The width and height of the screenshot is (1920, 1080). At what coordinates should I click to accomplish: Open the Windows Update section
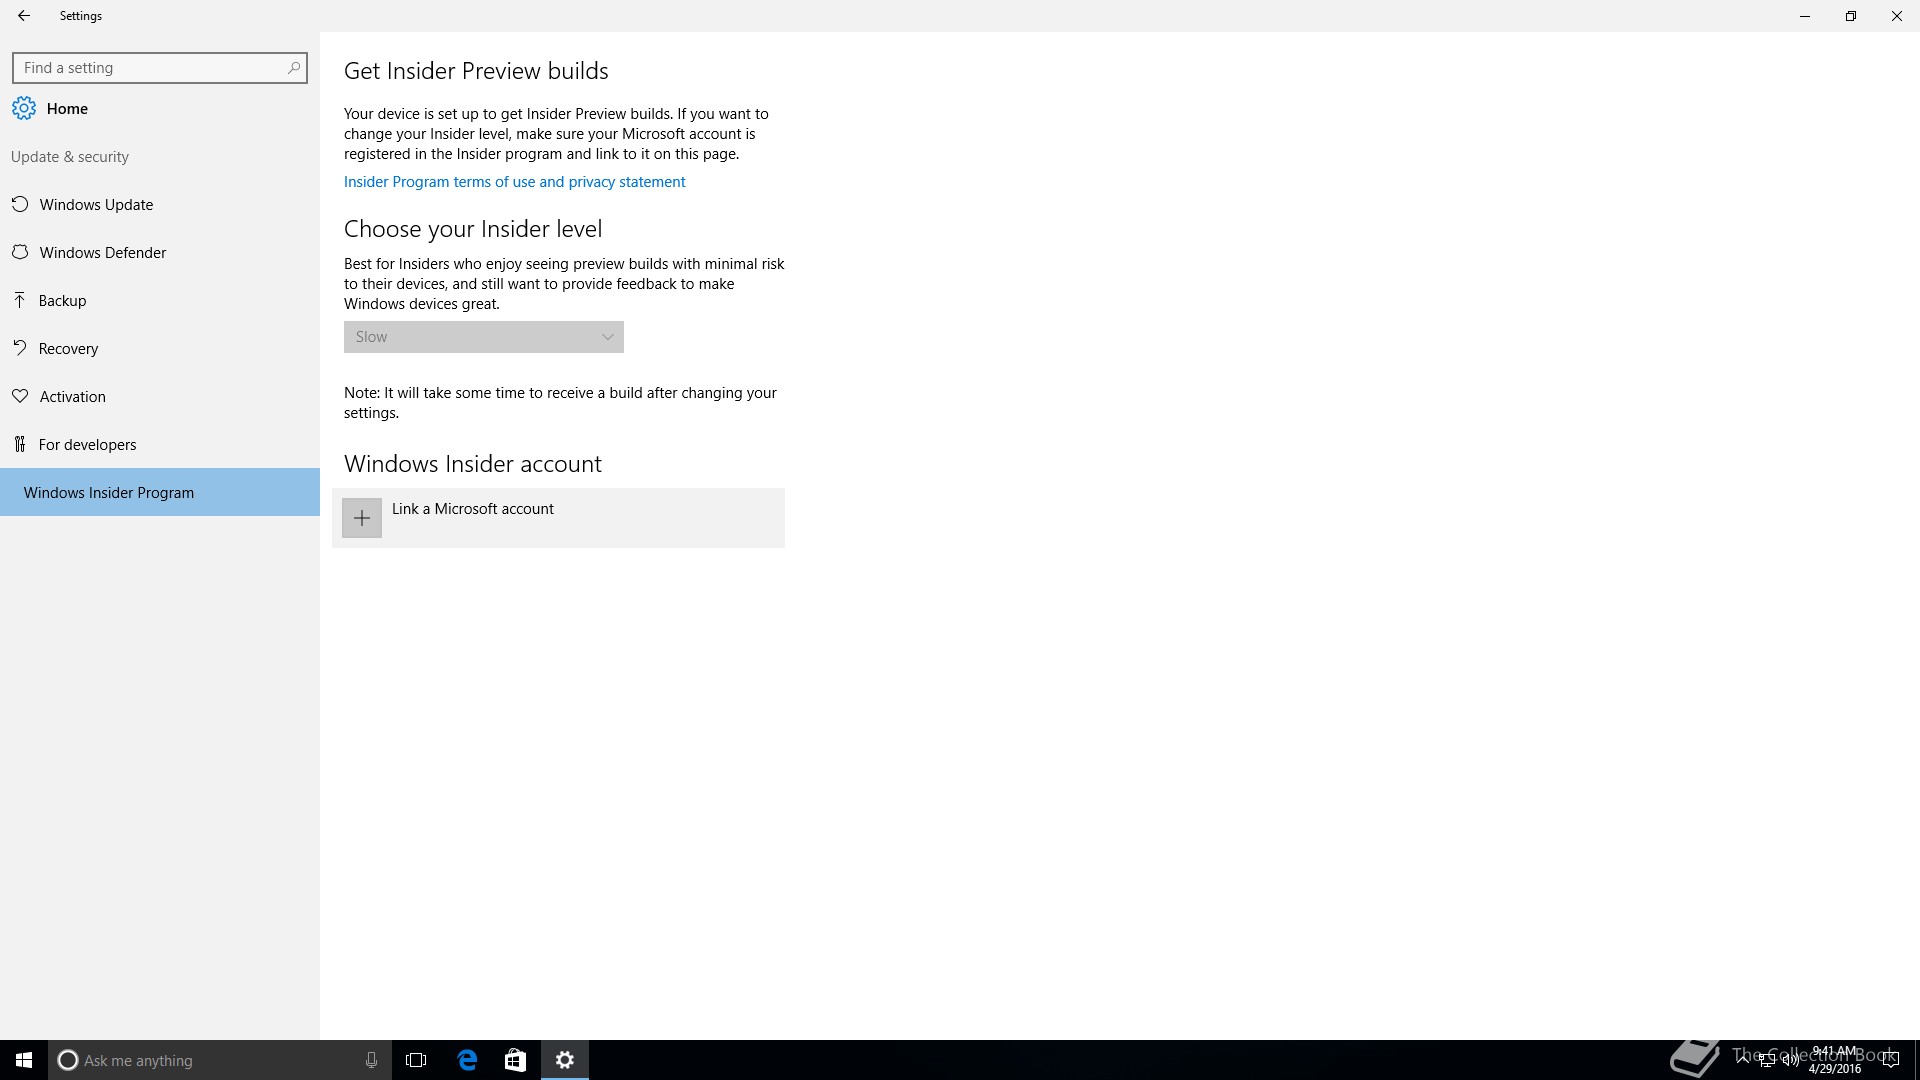coord(160,204)
